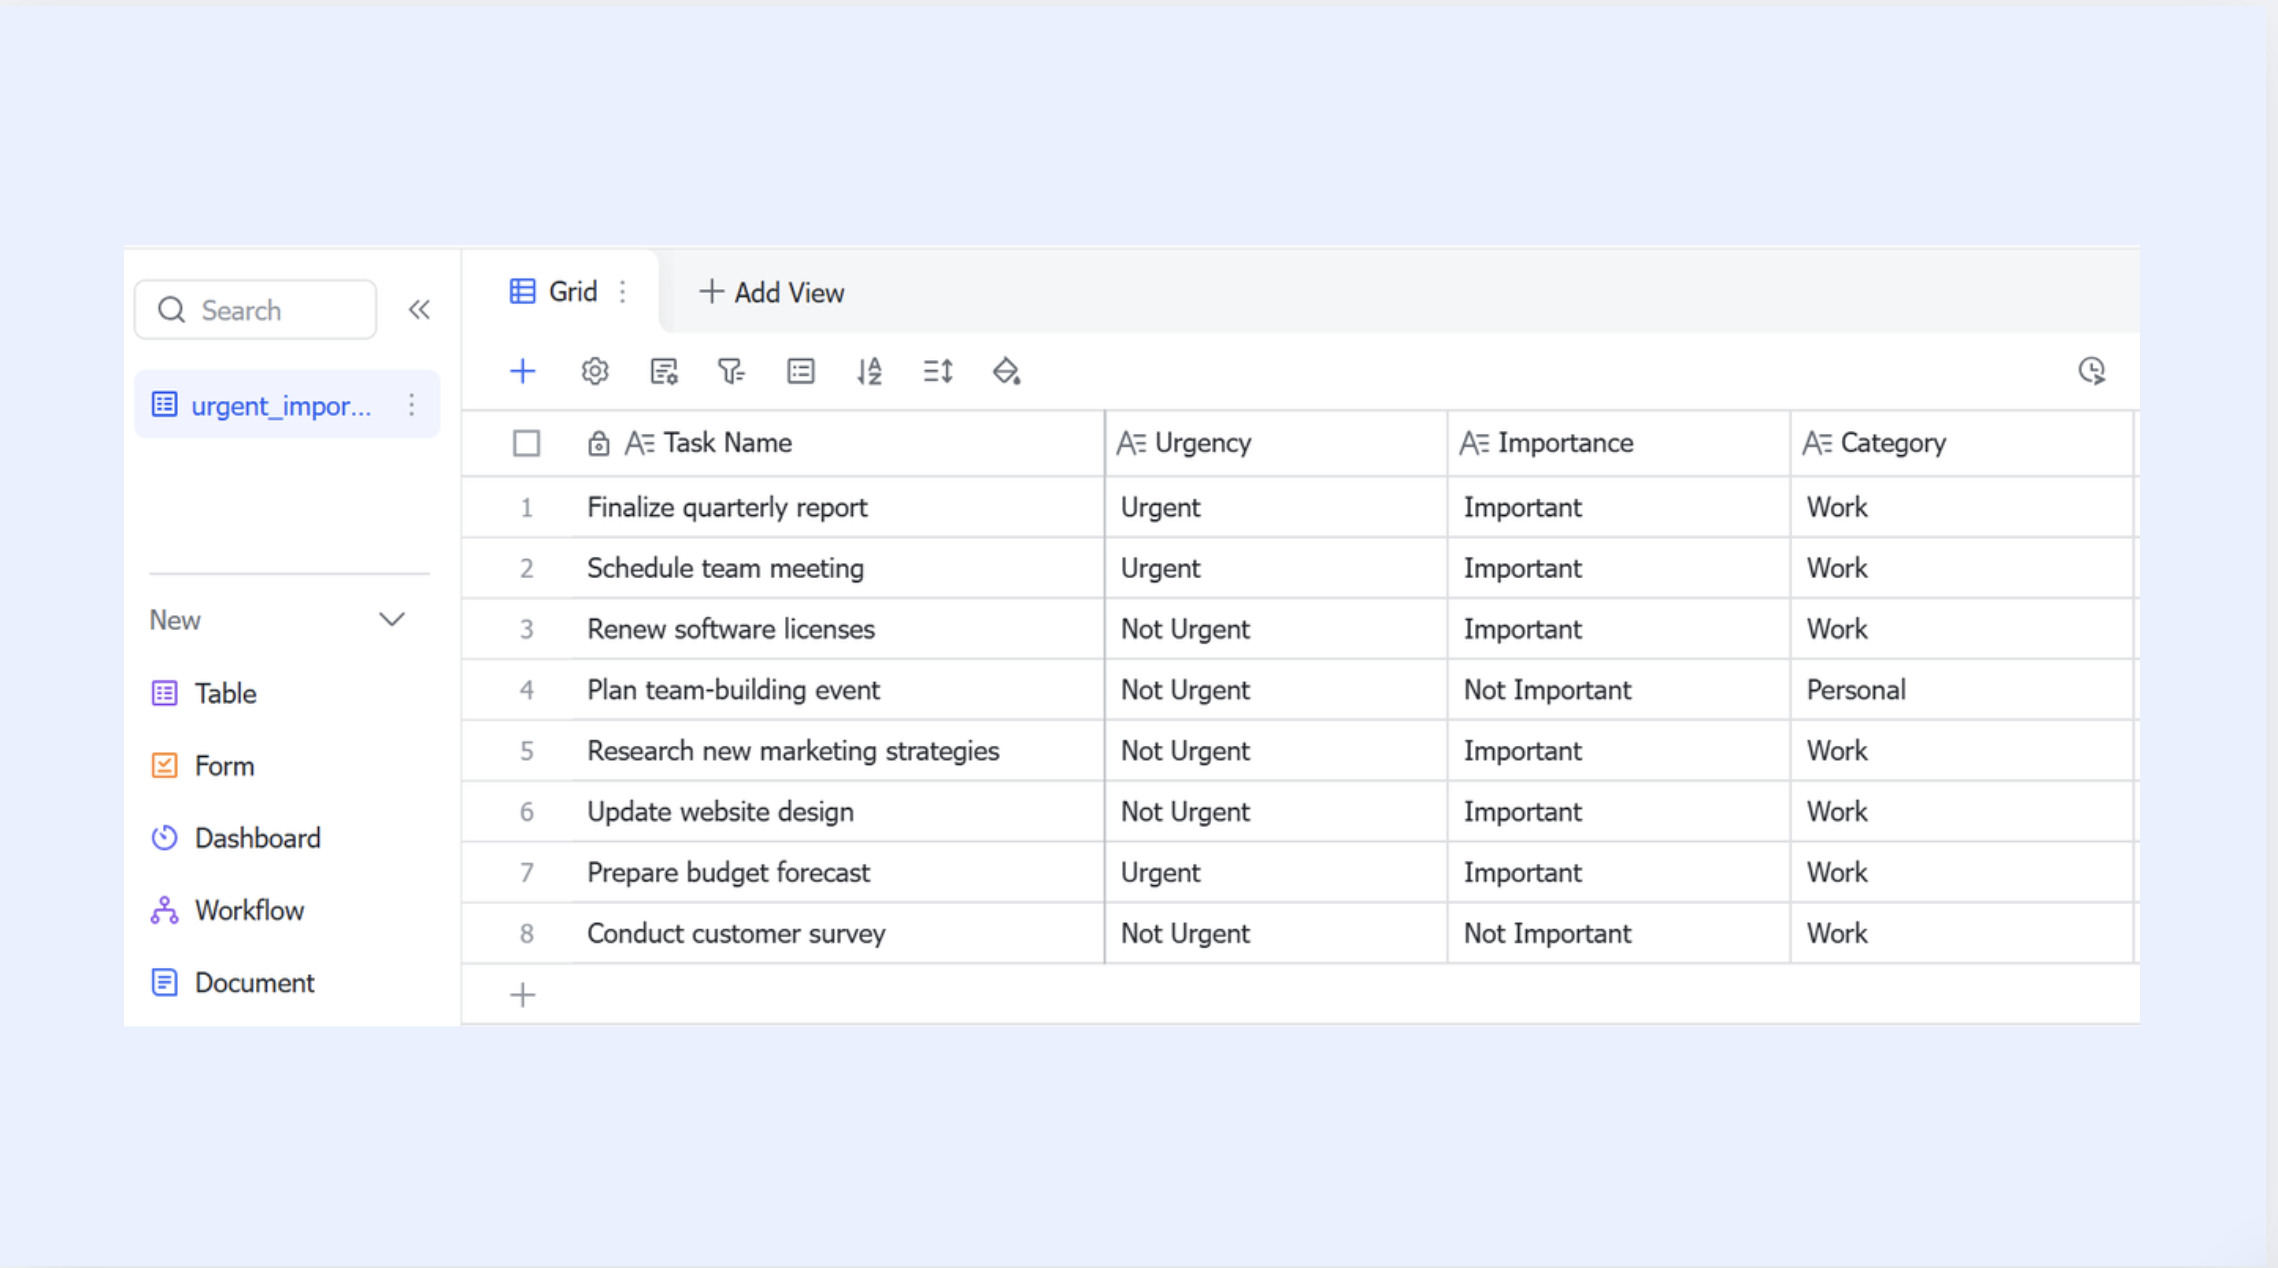Open the customize fields toolbar icon
This screenshot has width=2278, height=1268.
[x=664, y=372]
